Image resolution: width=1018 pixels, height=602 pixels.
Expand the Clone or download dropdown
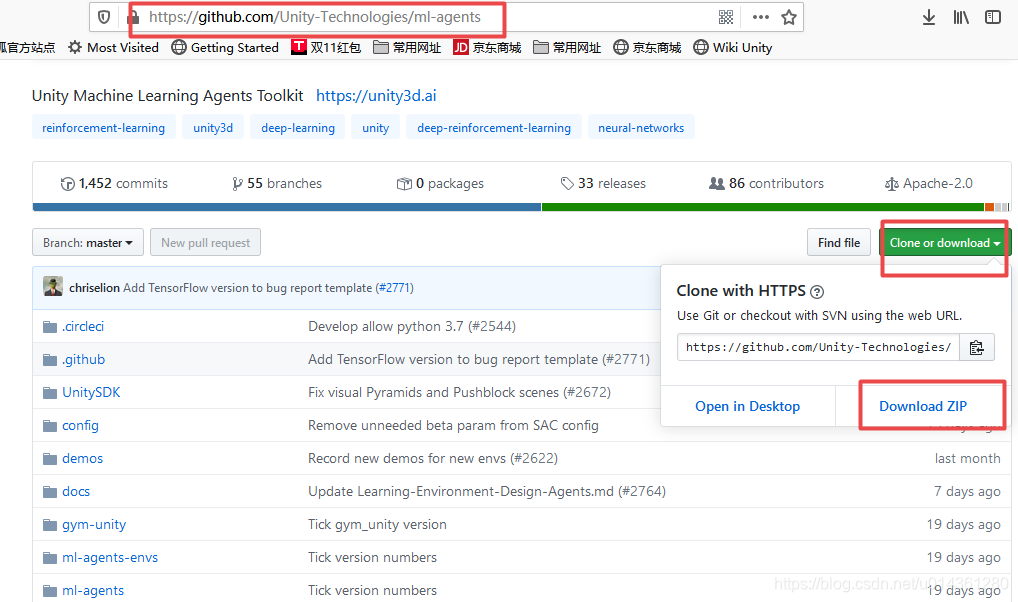(x=945, y=242)
